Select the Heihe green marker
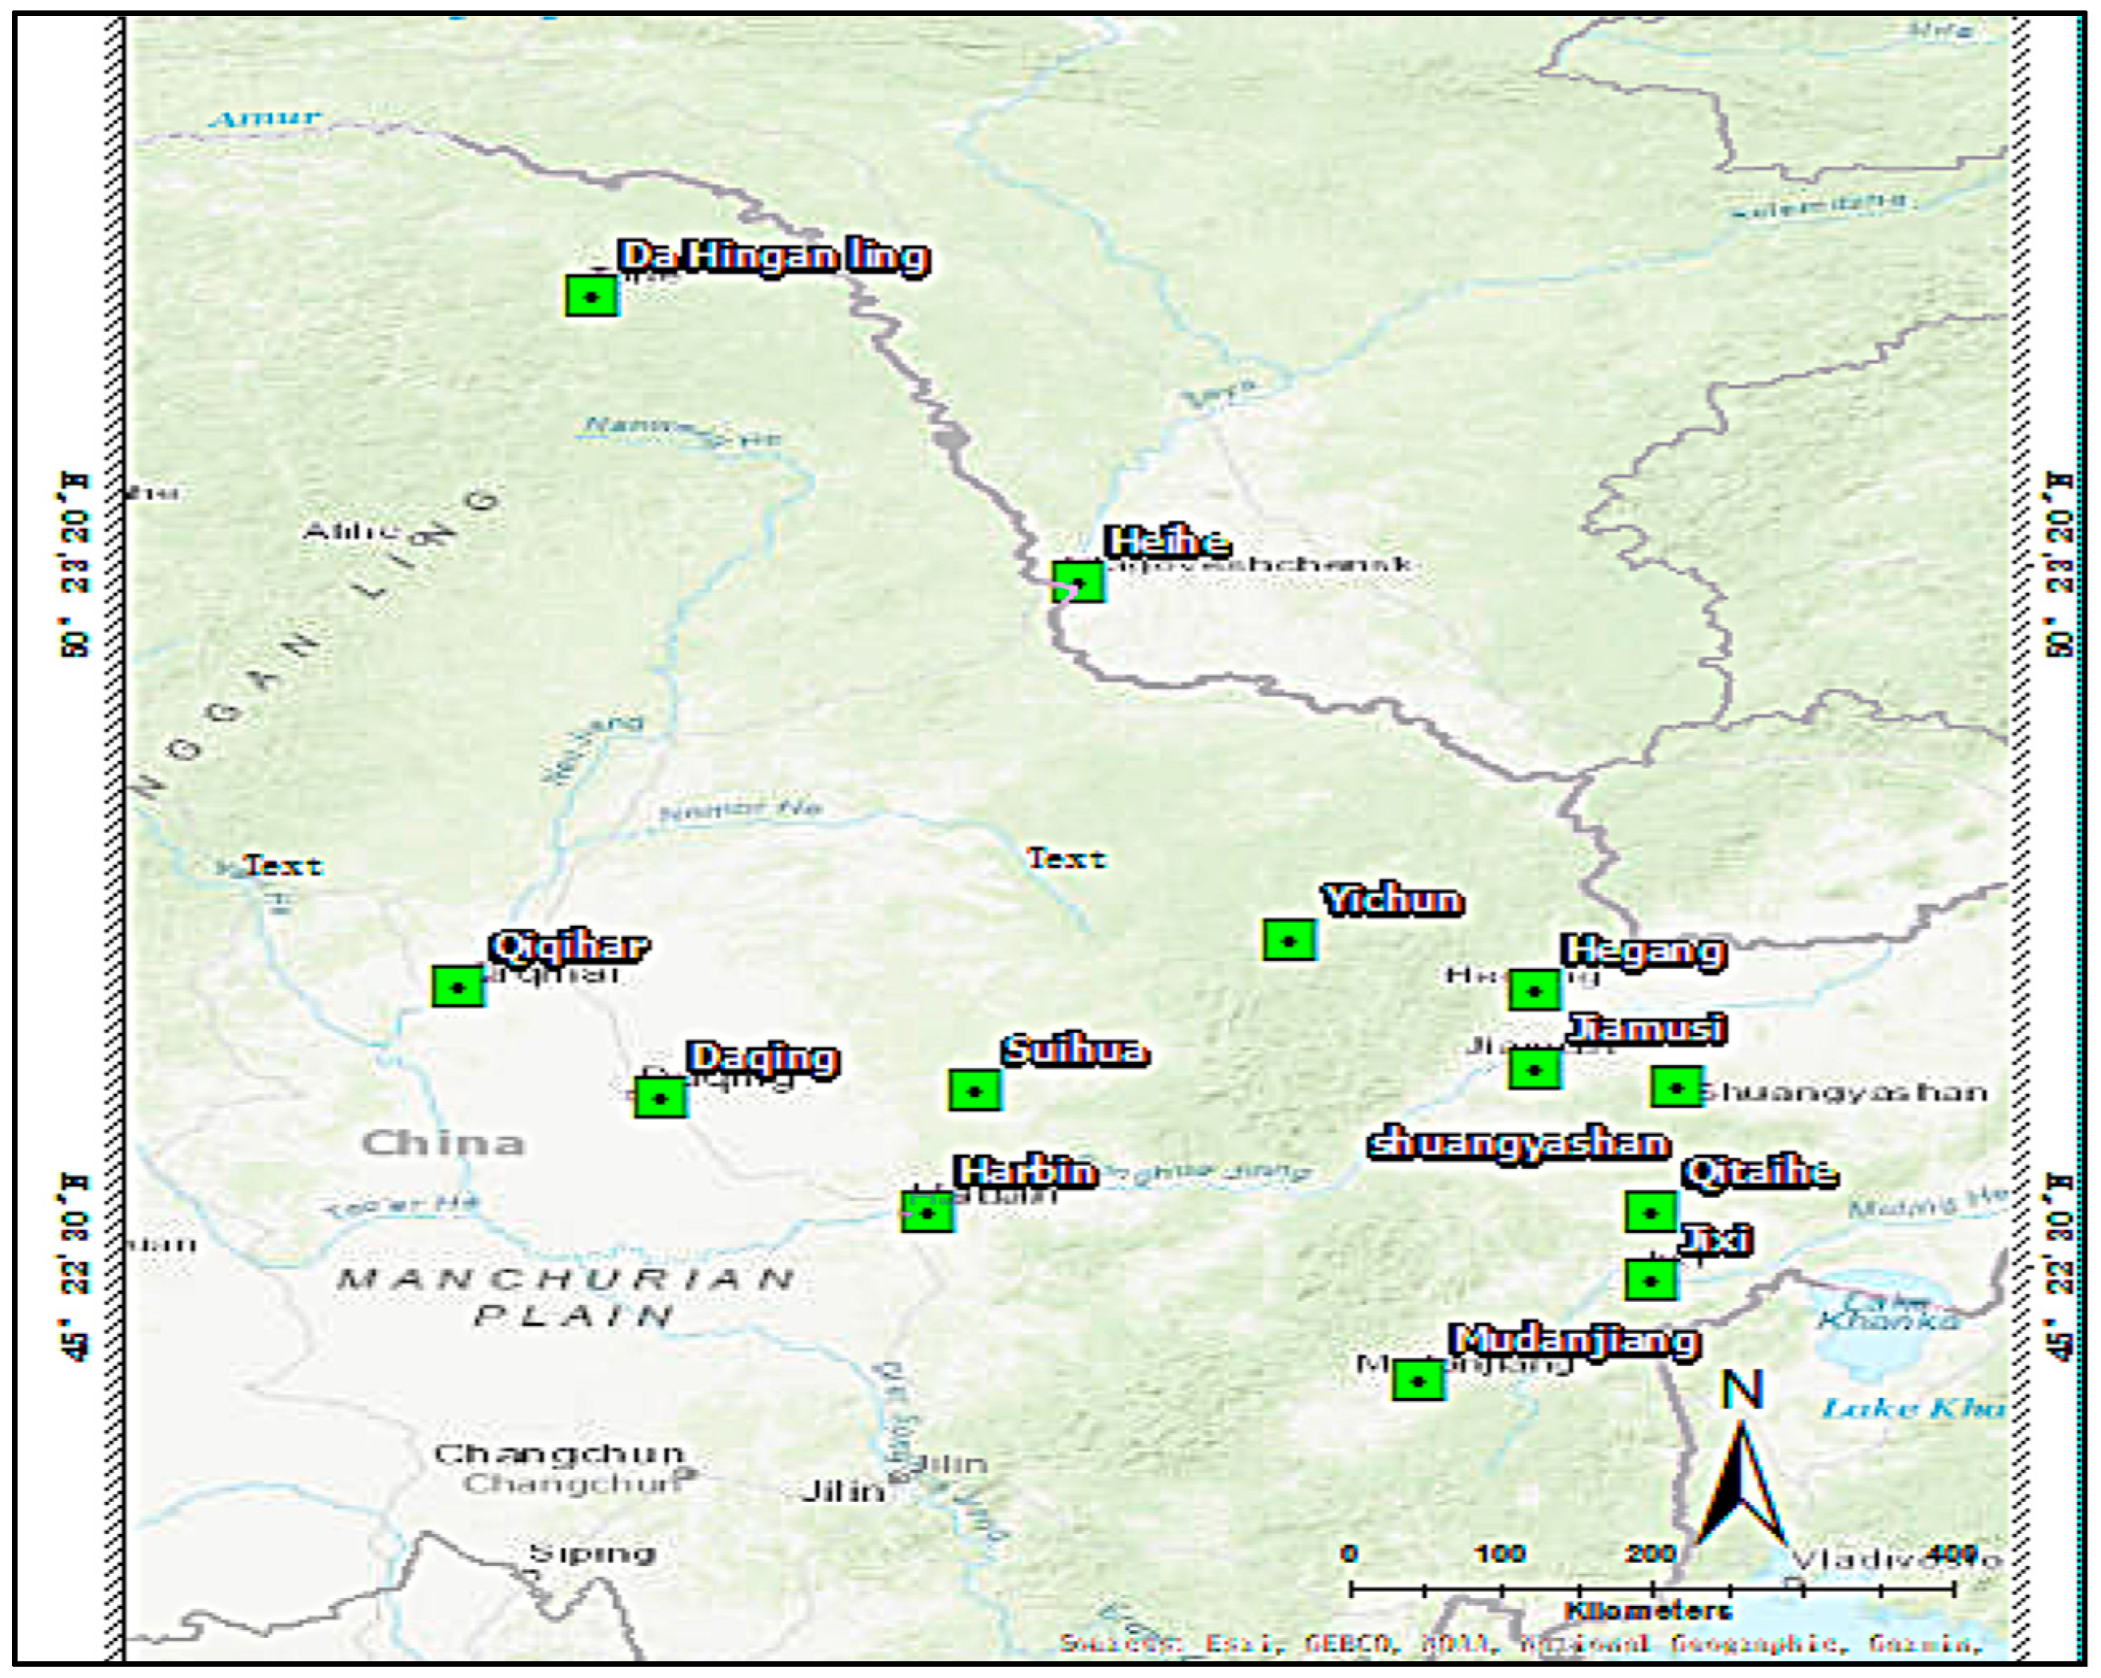This screenshot has height=1678, width=2101. (1077, 581)
